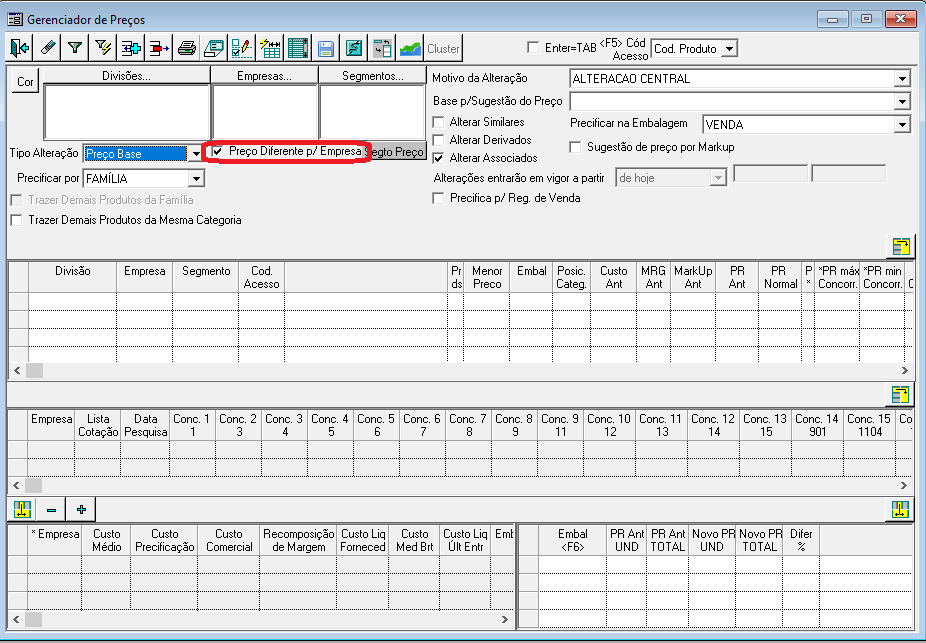Click the Menor Preco column header
926x643 pixels.
487,278
